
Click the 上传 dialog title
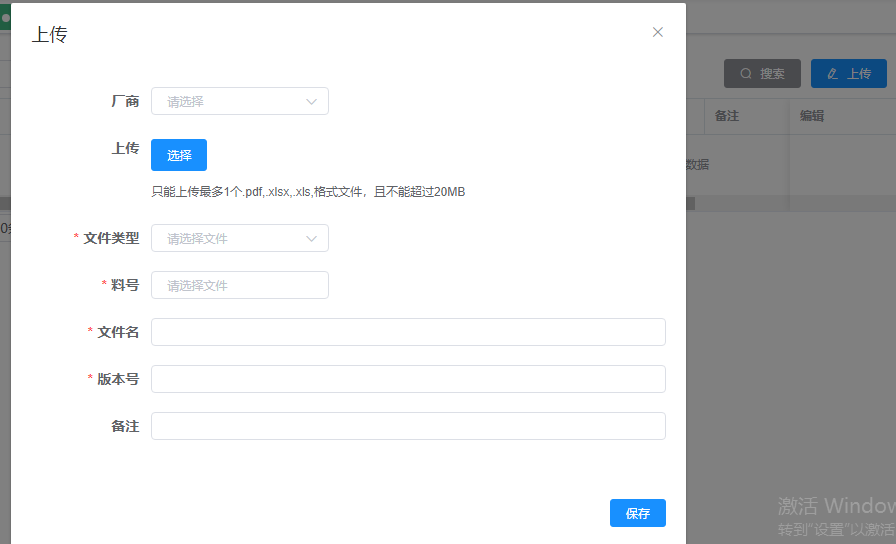[x=50, y=35]
